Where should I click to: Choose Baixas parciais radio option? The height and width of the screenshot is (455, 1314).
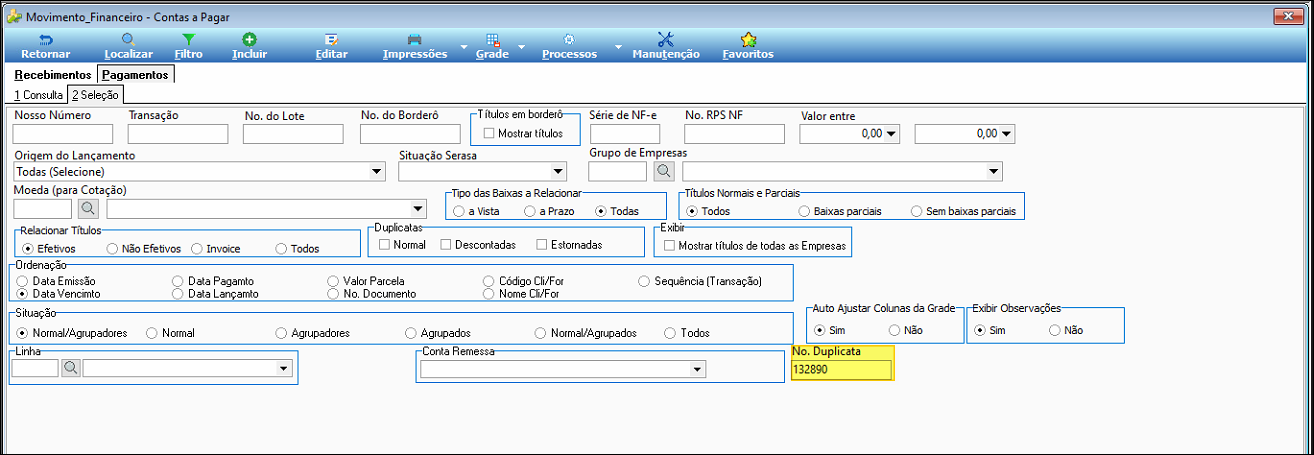click(804, 211)
